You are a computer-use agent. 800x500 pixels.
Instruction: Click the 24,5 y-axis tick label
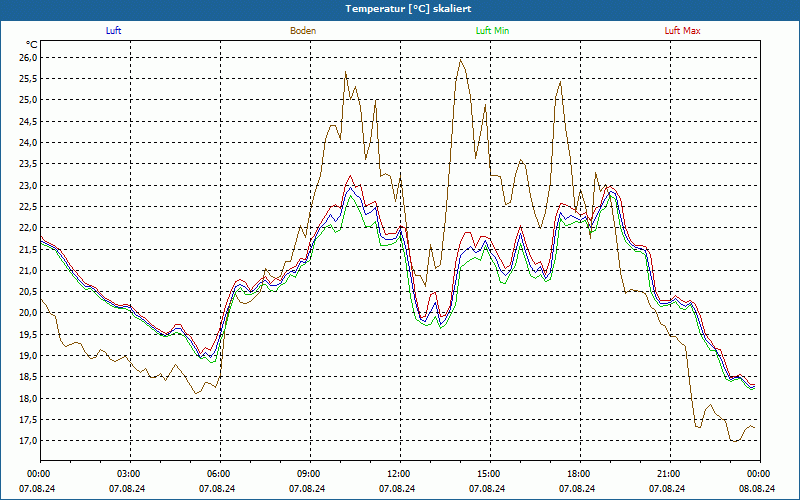(x=27, y=121)
